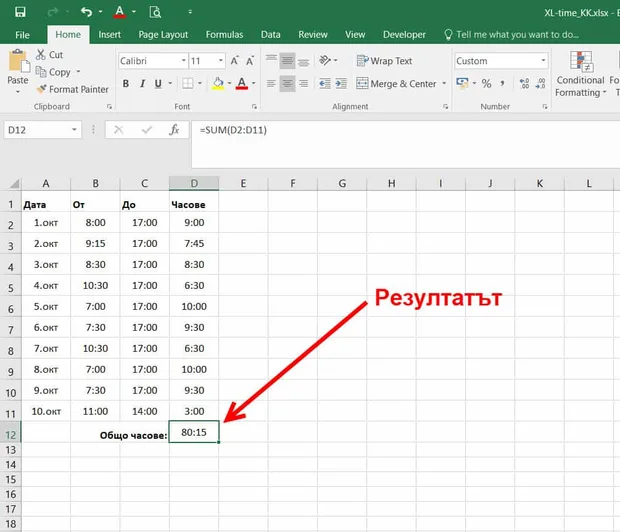Open the Paste options dropdown arrow
The width and height of the screenshot is (620, 532).
click(18, 92)
